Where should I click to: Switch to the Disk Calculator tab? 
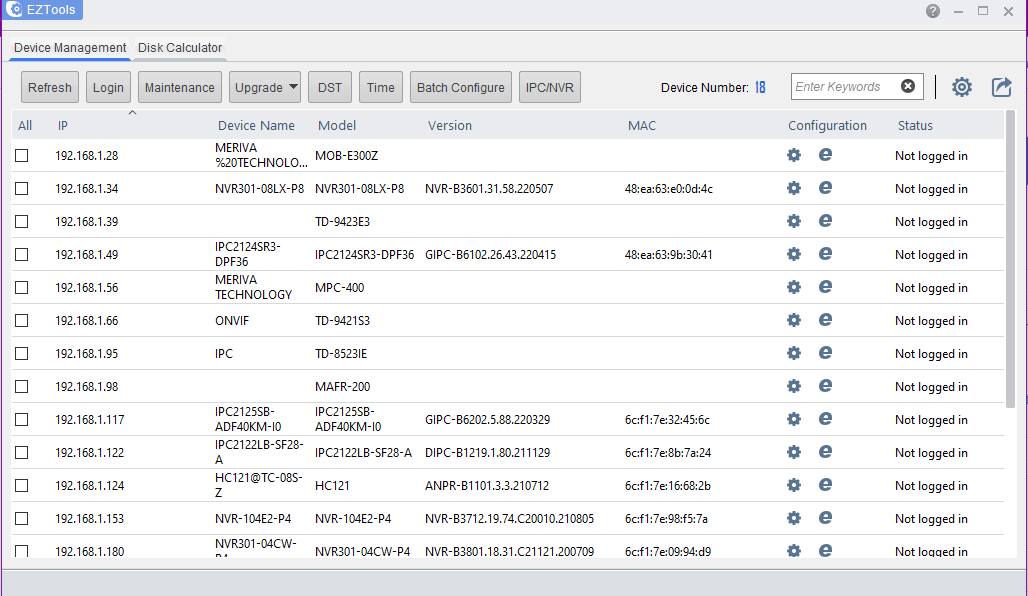pyautogui.click(x=179, y=47)
